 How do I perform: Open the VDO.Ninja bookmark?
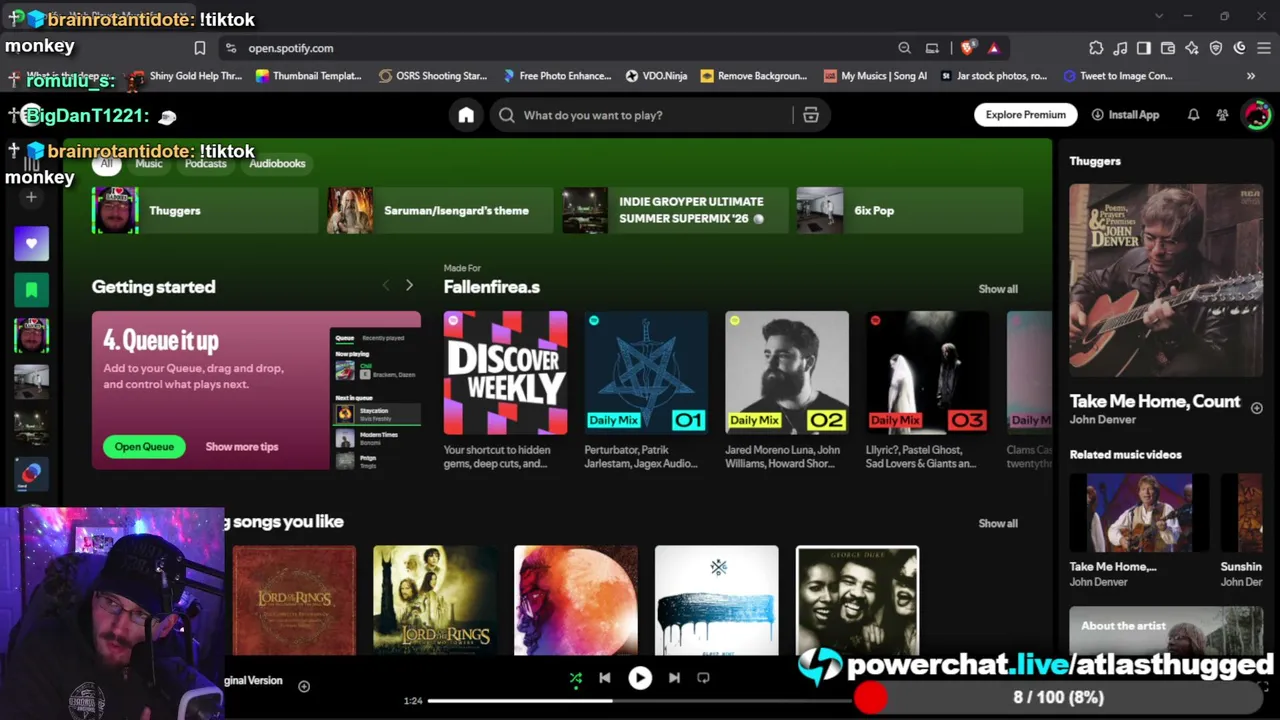657,76
